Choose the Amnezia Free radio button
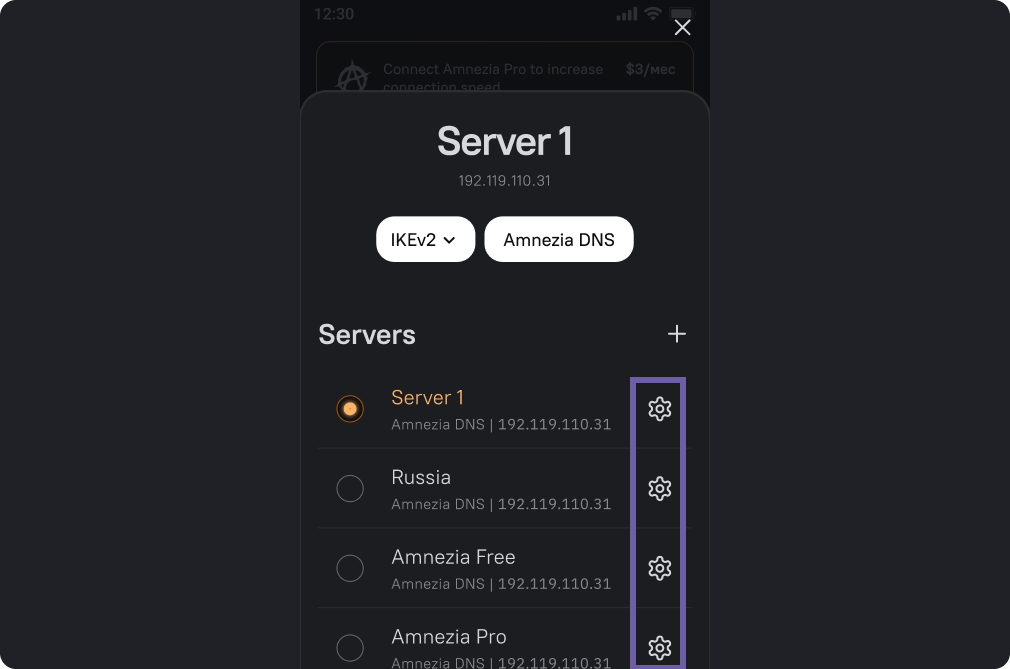 pyautogui.click(x=350, y=568)
